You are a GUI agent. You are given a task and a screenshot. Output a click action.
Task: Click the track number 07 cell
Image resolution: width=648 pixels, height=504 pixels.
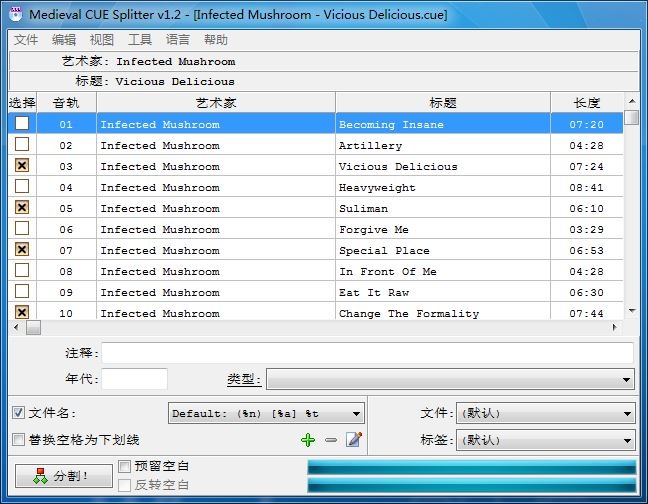coord(67,250)
